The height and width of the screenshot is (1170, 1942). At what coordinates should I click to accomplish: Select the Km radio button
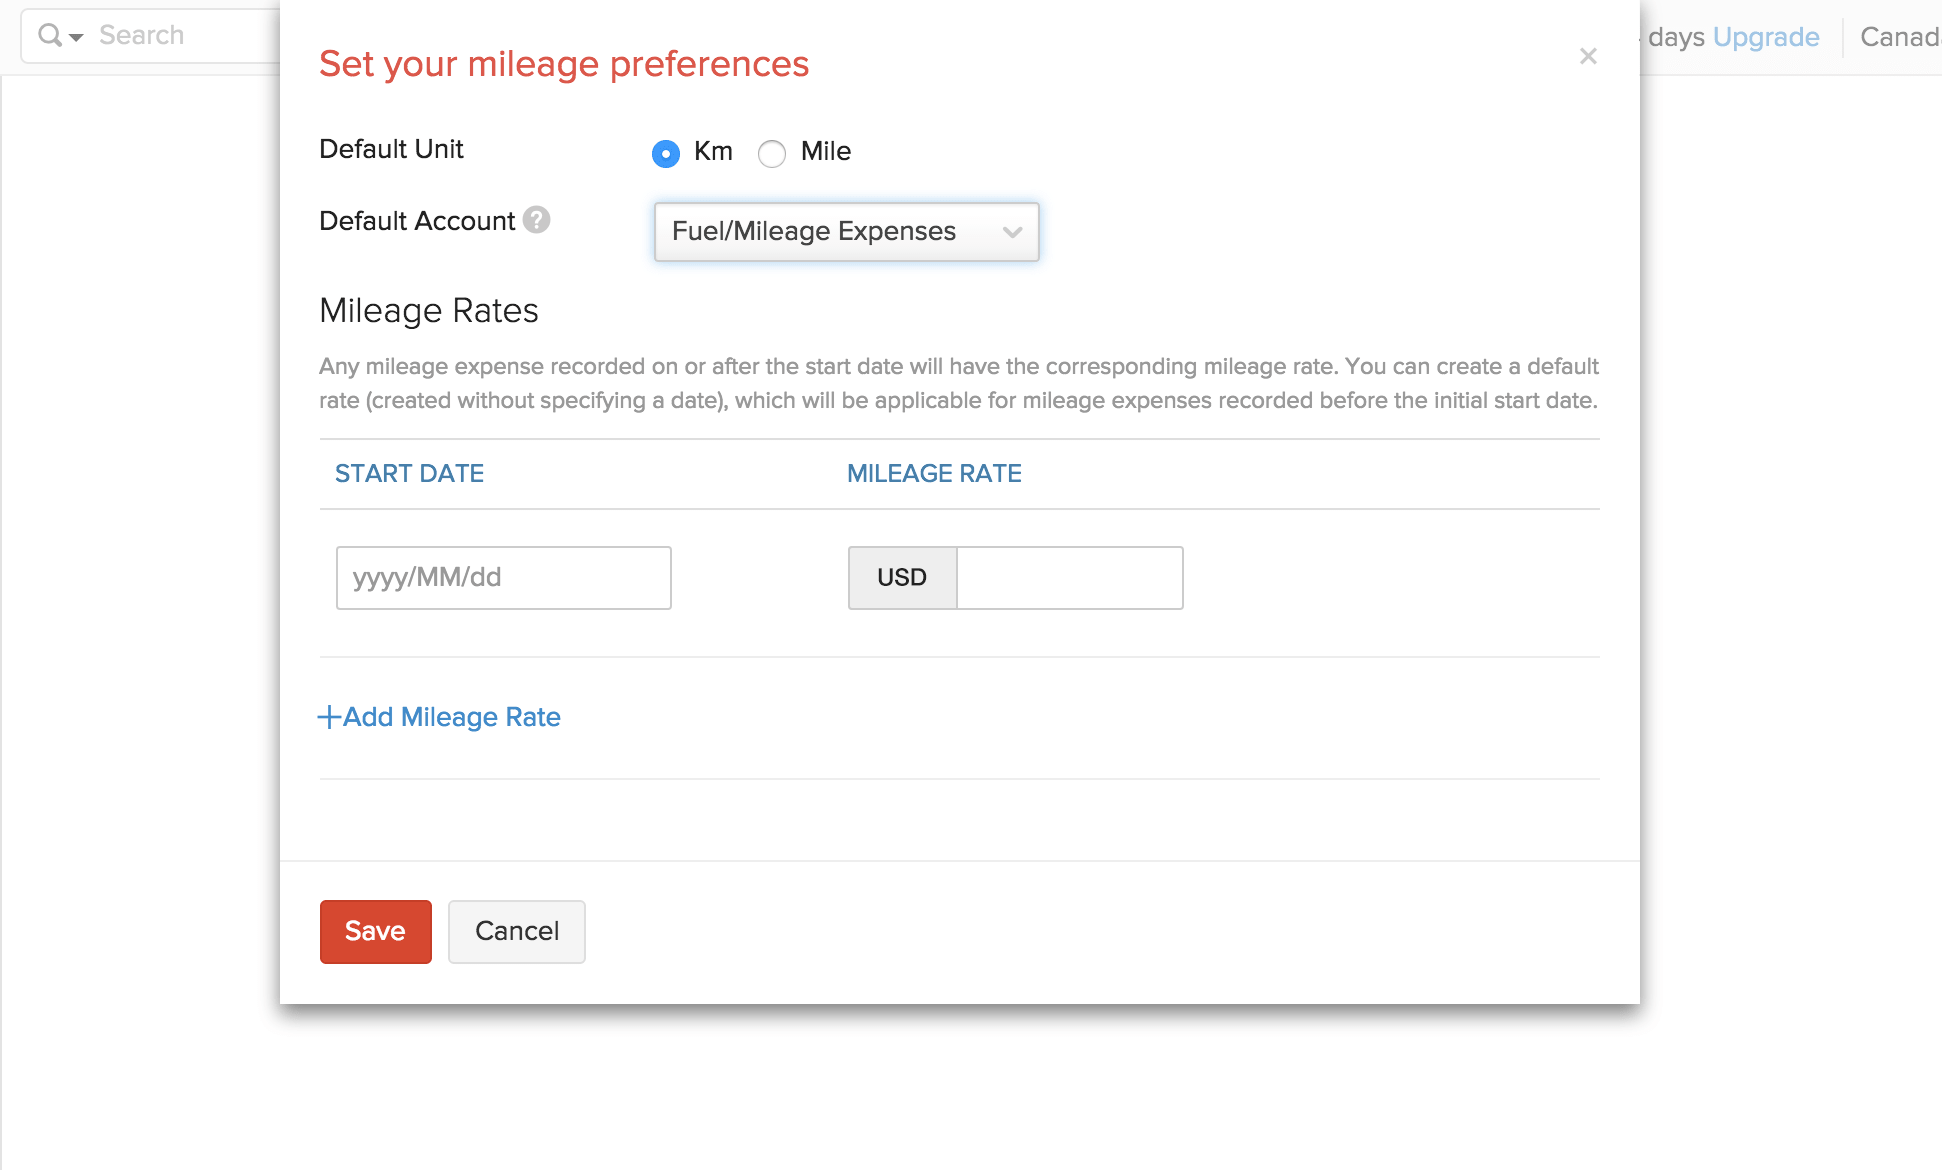pos(666,151)
